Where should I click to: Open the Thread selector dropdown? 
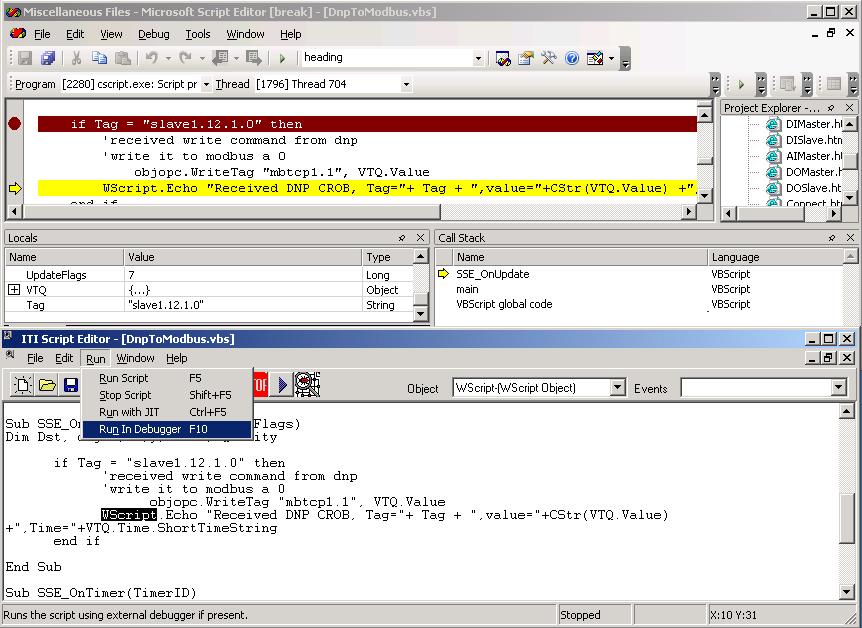406,84
